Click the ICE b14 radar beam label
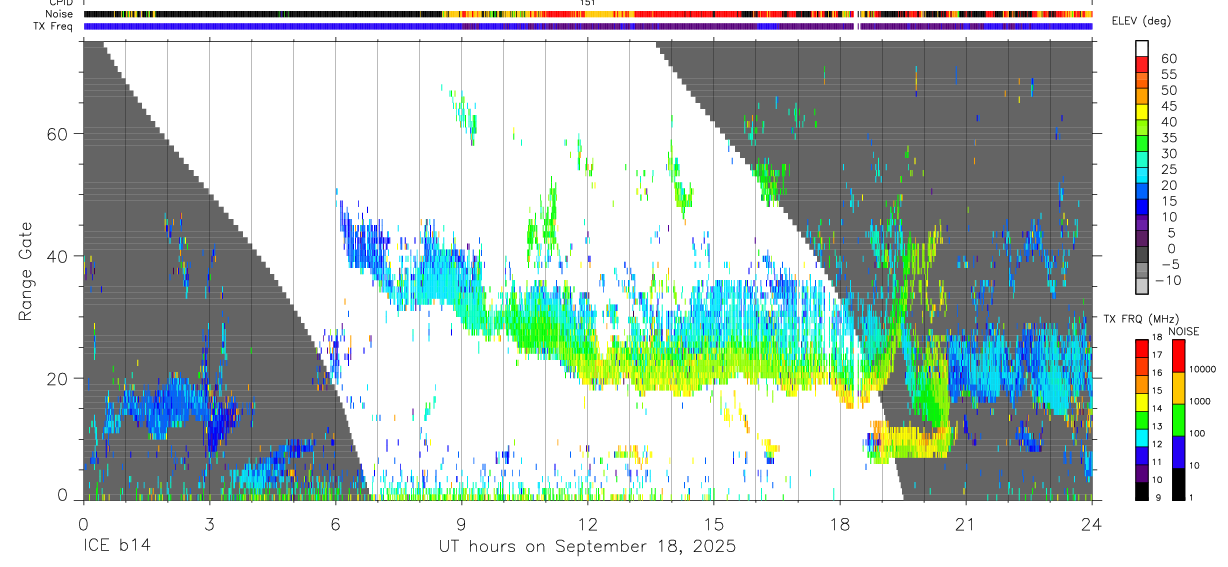The height and width of the screenshot is (567, 1228). pos(115,547)
